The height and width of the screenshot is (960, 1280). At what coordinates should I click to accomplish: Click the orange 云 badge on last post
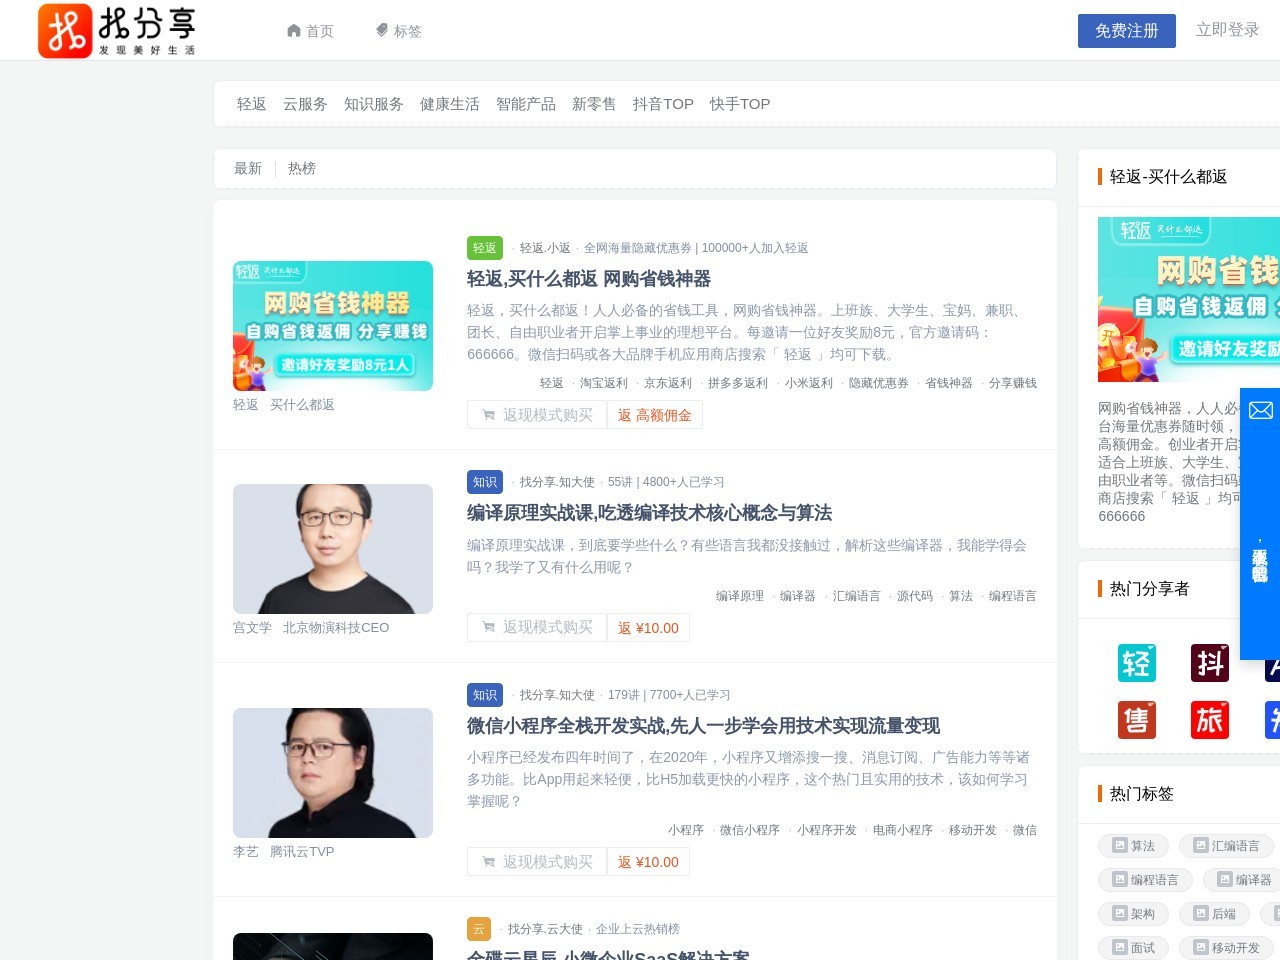point(479,929)
